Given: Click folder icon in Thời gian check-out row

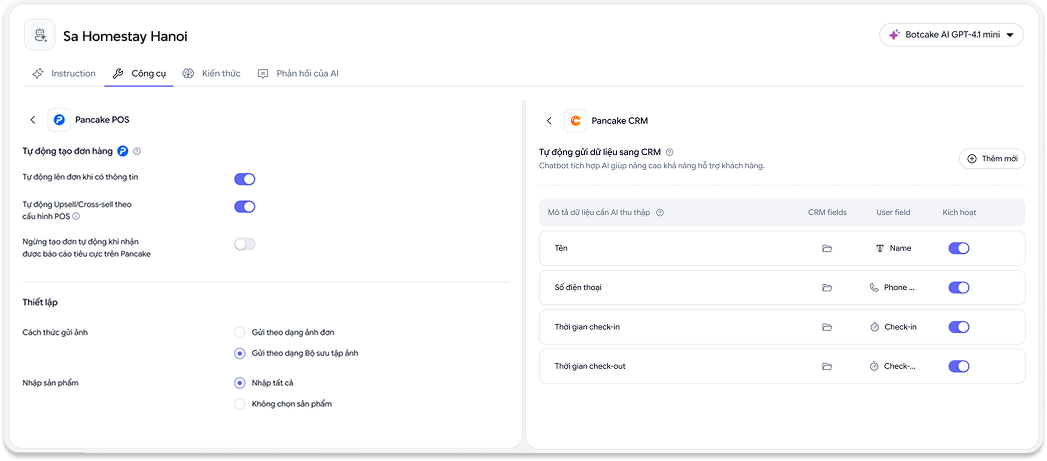Looking at the screenshot, I should 827,367.
